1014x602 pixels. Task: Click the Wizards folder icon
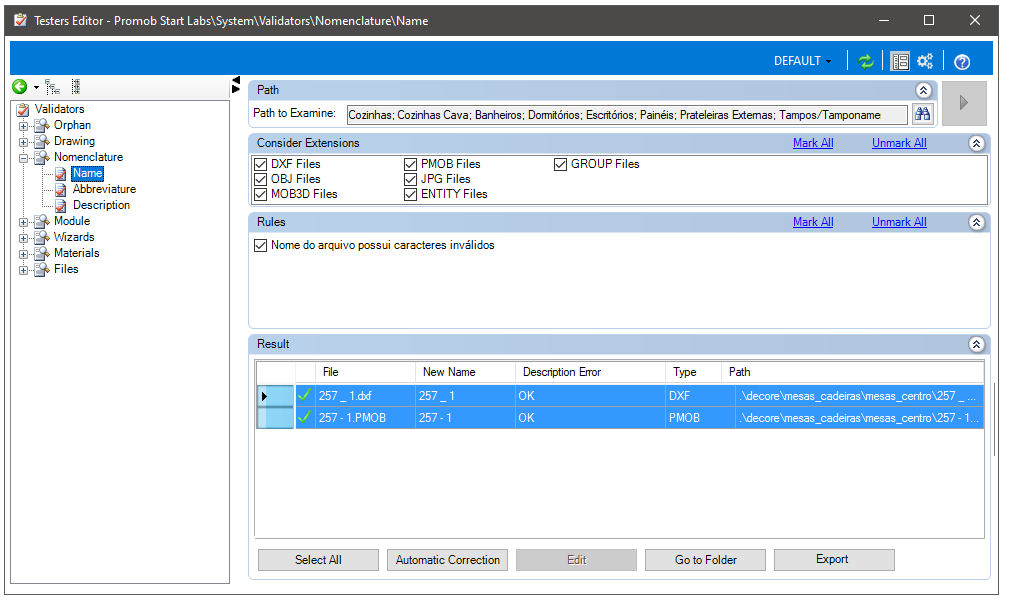[42, 237]
